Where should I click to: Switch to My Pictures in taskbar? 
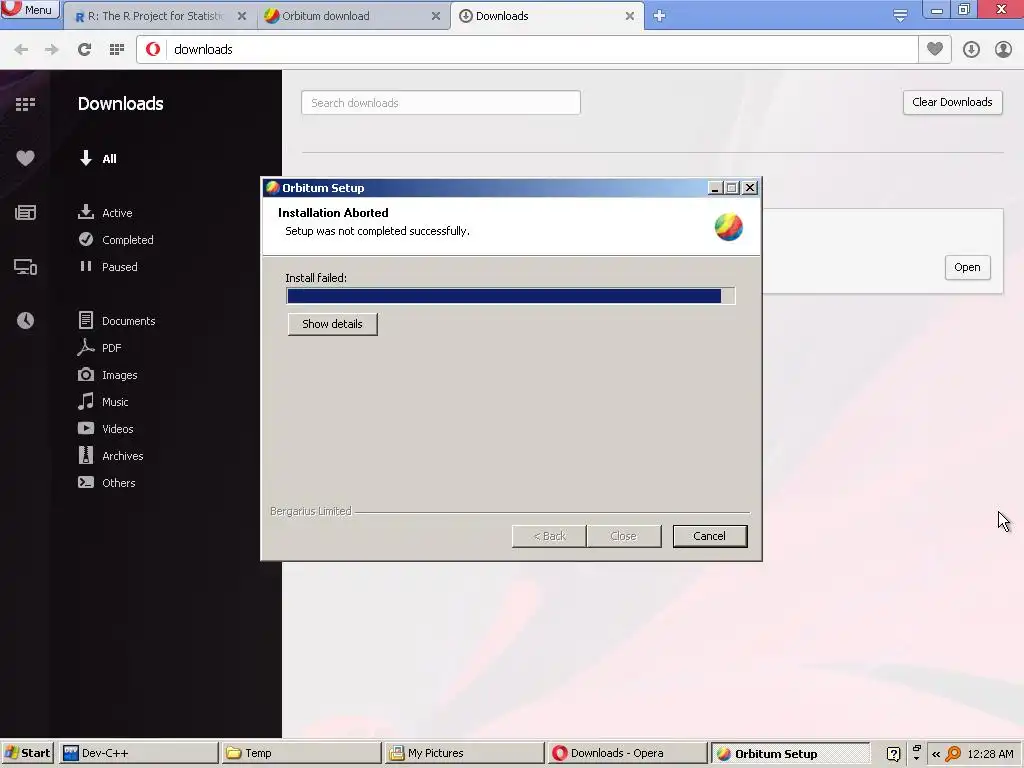click(x=464, y=753)
